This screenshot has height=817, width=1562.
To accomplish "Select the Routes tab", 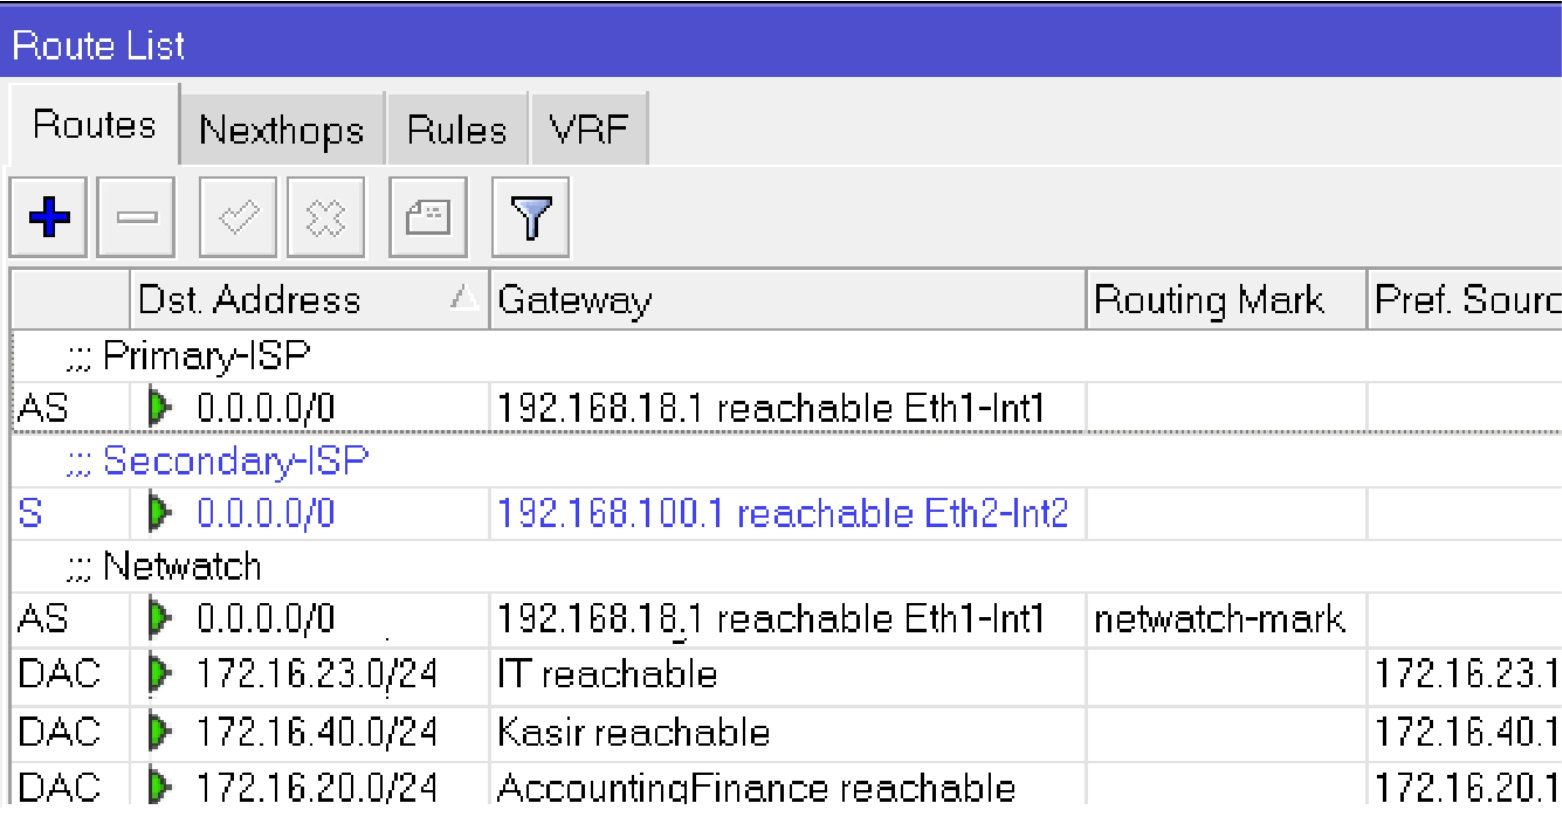I will pyautogui.click(x=94, y=125).
